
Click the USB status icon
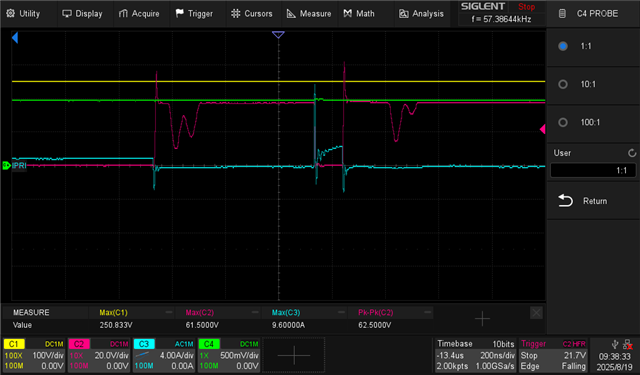click(615, 345)
